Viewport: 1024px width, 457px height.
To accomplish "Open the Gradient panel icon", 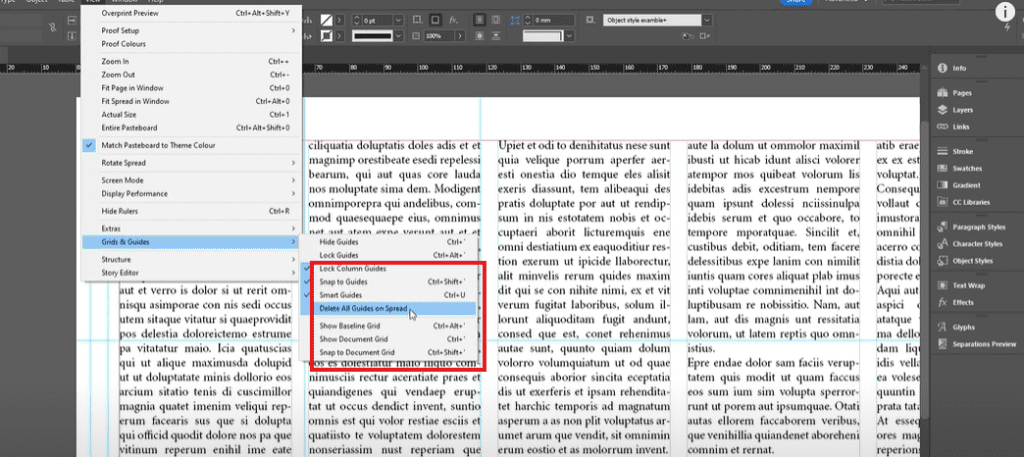I will click(x=942, y=185).
